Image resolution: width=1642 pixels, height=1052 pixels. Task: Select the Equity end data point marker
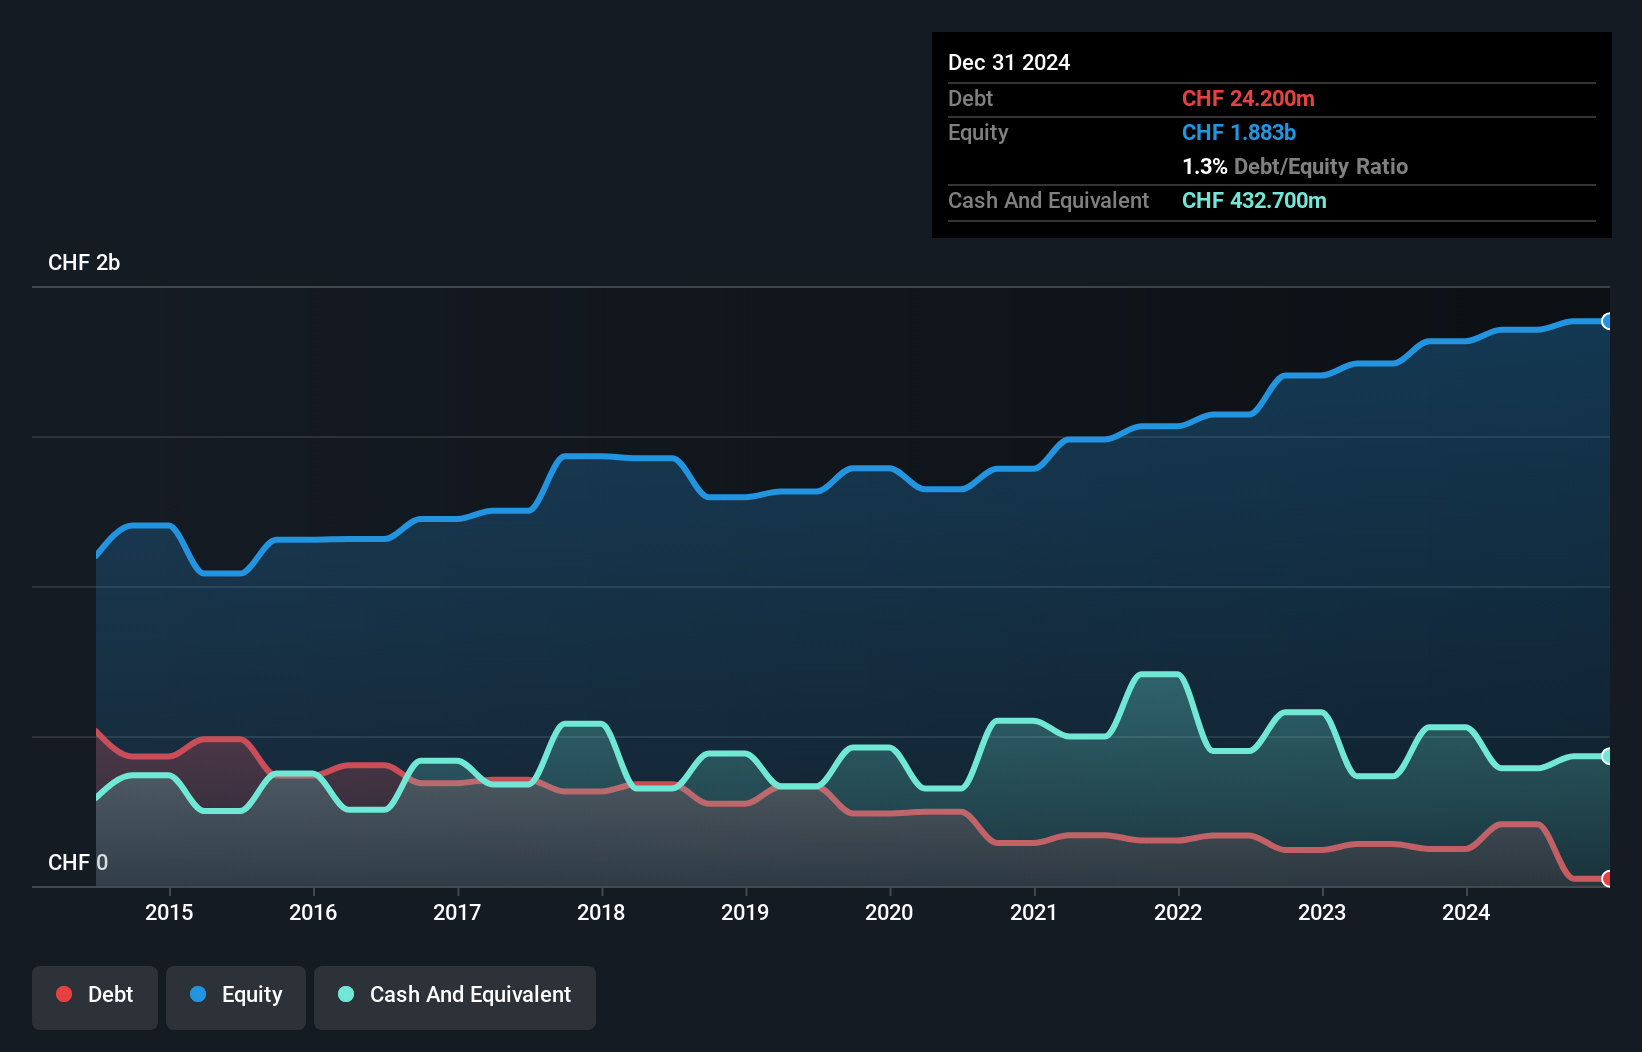[x=1607, y=321]
